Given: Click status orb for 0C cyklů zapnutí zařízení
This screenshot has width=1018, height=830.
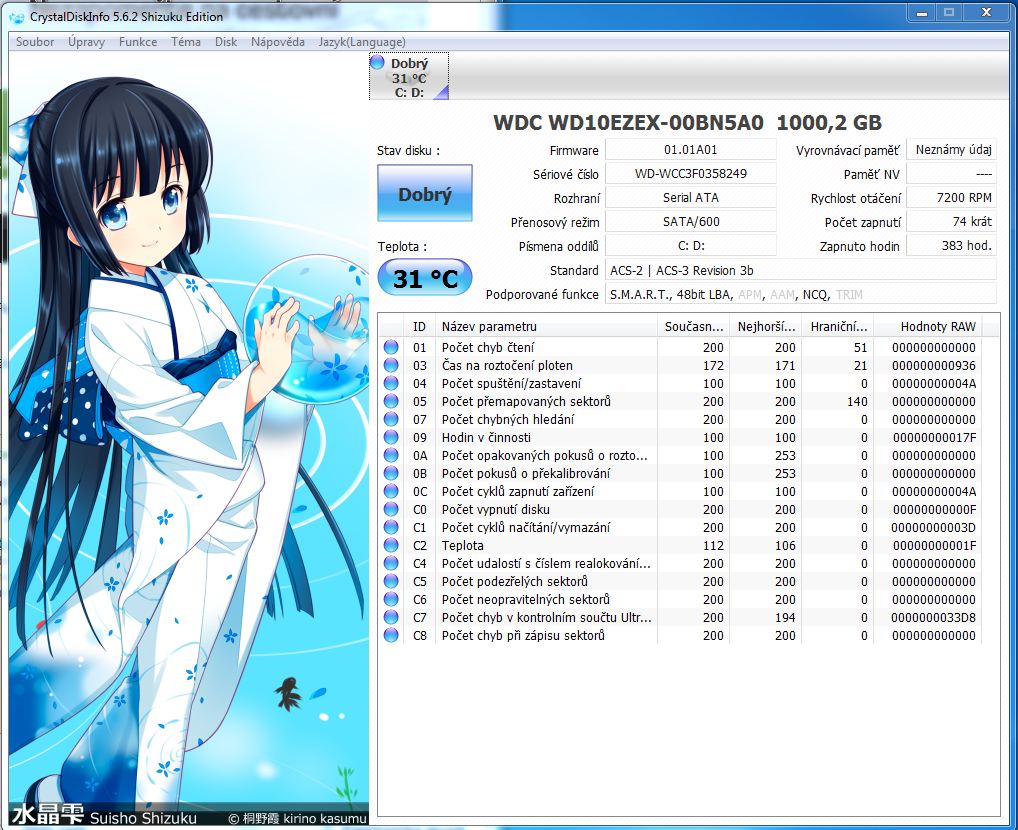Looking at the screenshot, I should (391, 491).
